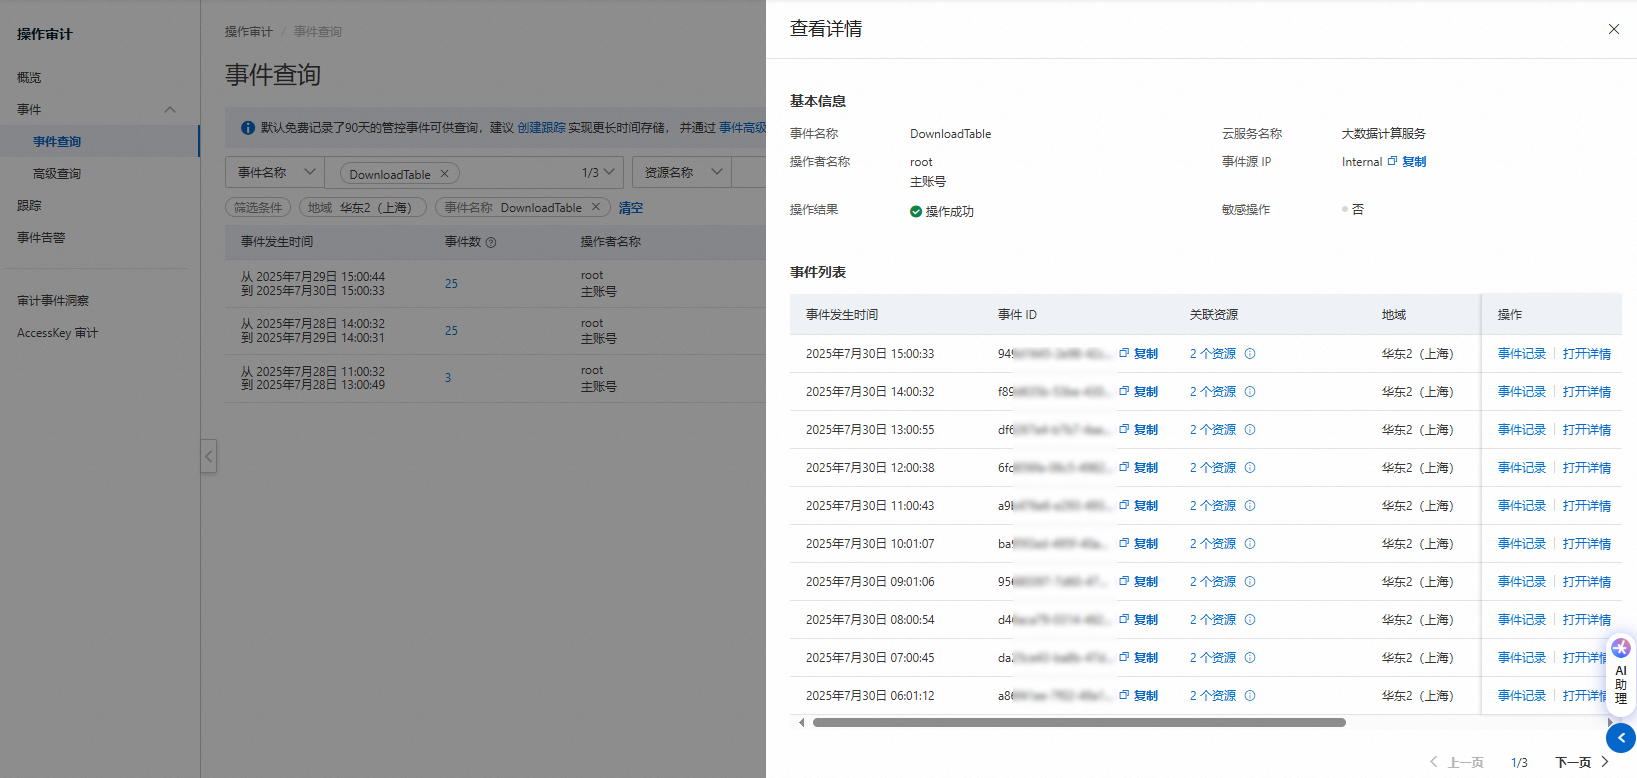Click the 地域 华东2 (上海) filter chip
The height and width of the screenshot is (778, 1637).
click(362, 207)
